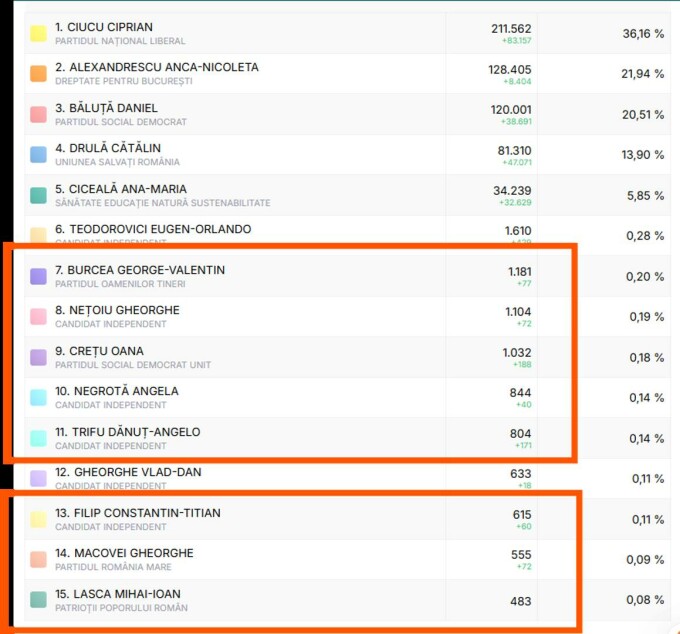This screenshot has width=680, height=634.
Task: Click the 128.405 vote total
Action: [511, 69]
